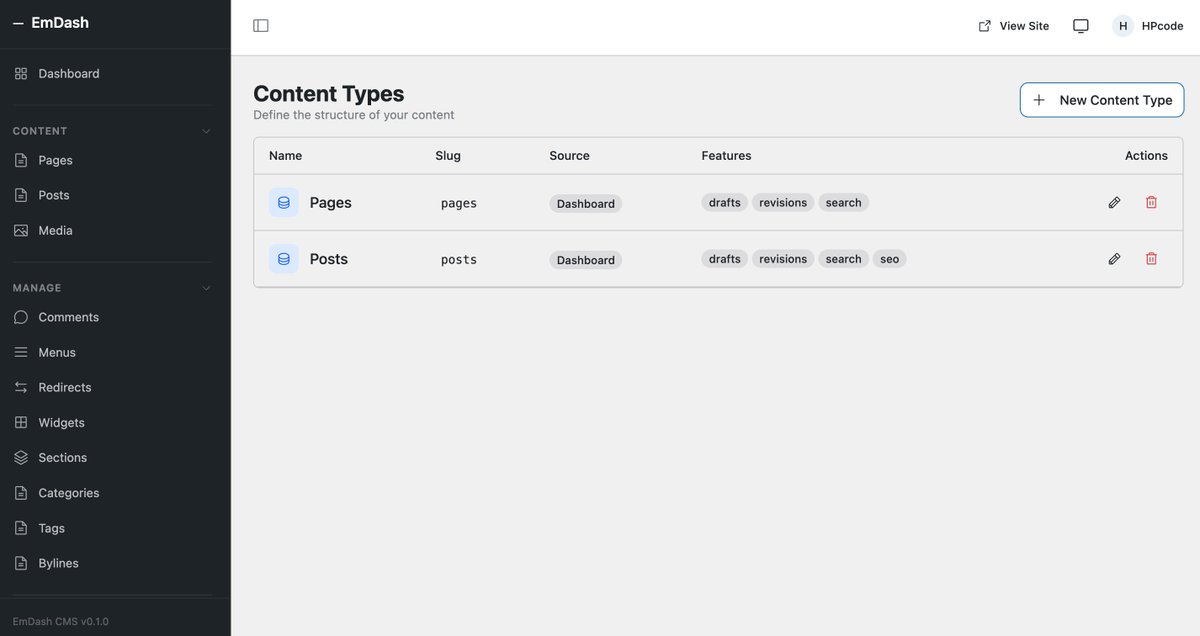Click the Pages document icon in sidebar
The height and width of the screenshot is (636, 1200).
[x=21, y=160]
